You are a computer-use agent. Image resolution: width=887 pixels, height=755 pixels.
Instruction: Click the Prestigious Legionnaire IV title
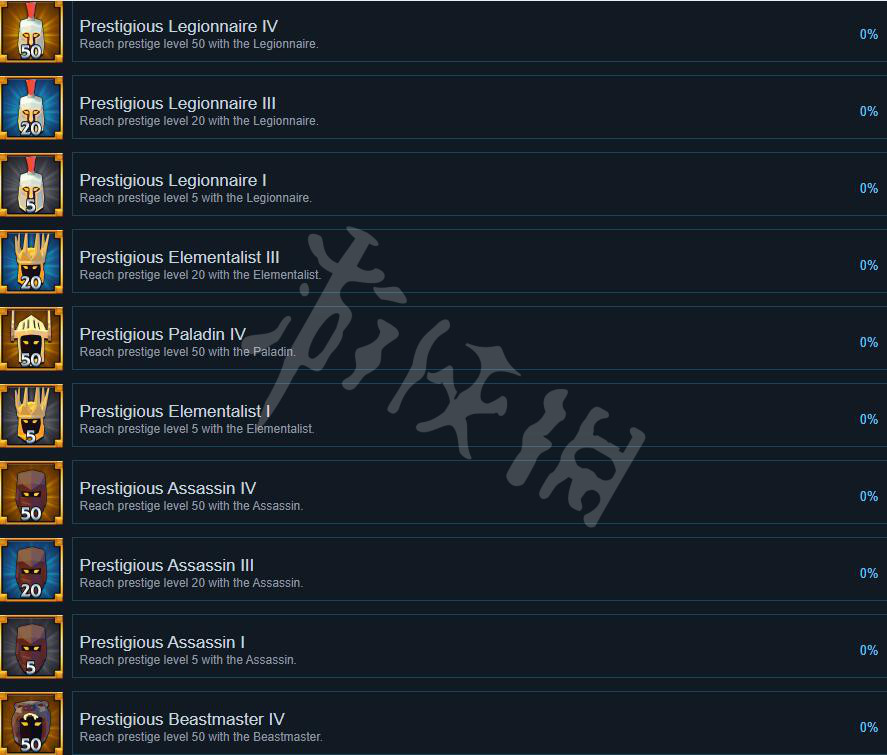click(179, 27)
